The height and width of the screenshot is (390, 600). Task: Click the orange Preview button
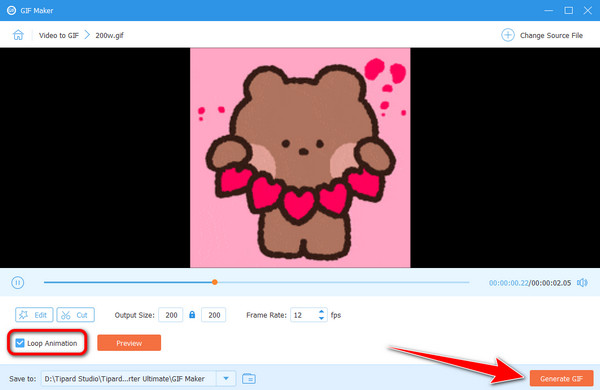(129, 343)
